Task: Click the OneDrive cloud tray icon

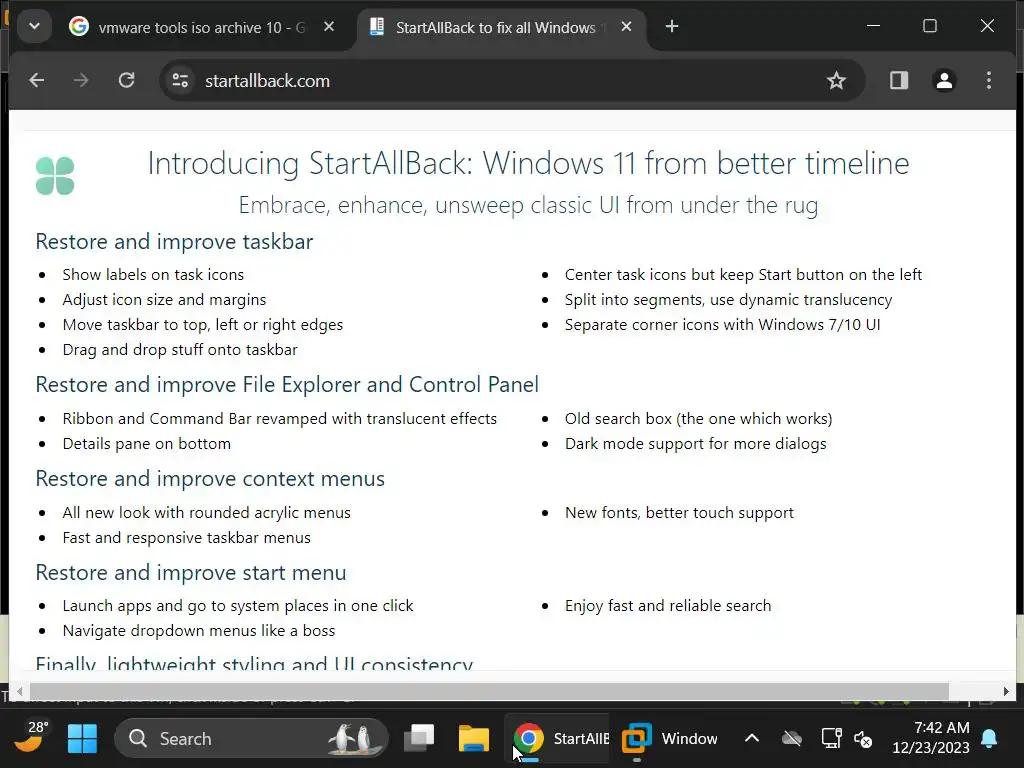Action: click(x=792, y=739)
